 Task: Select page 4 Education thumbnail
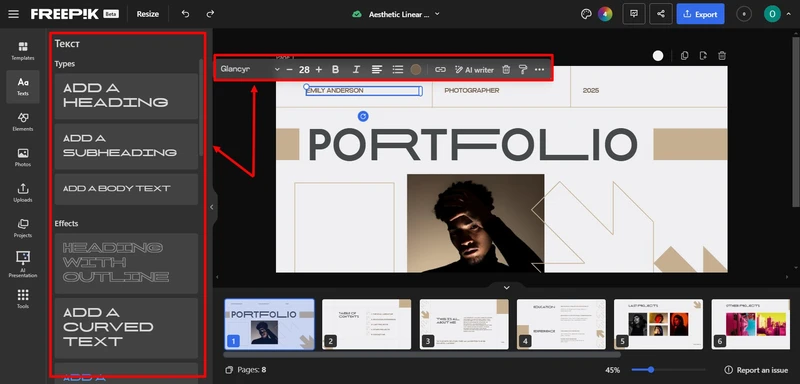point(561,324)
